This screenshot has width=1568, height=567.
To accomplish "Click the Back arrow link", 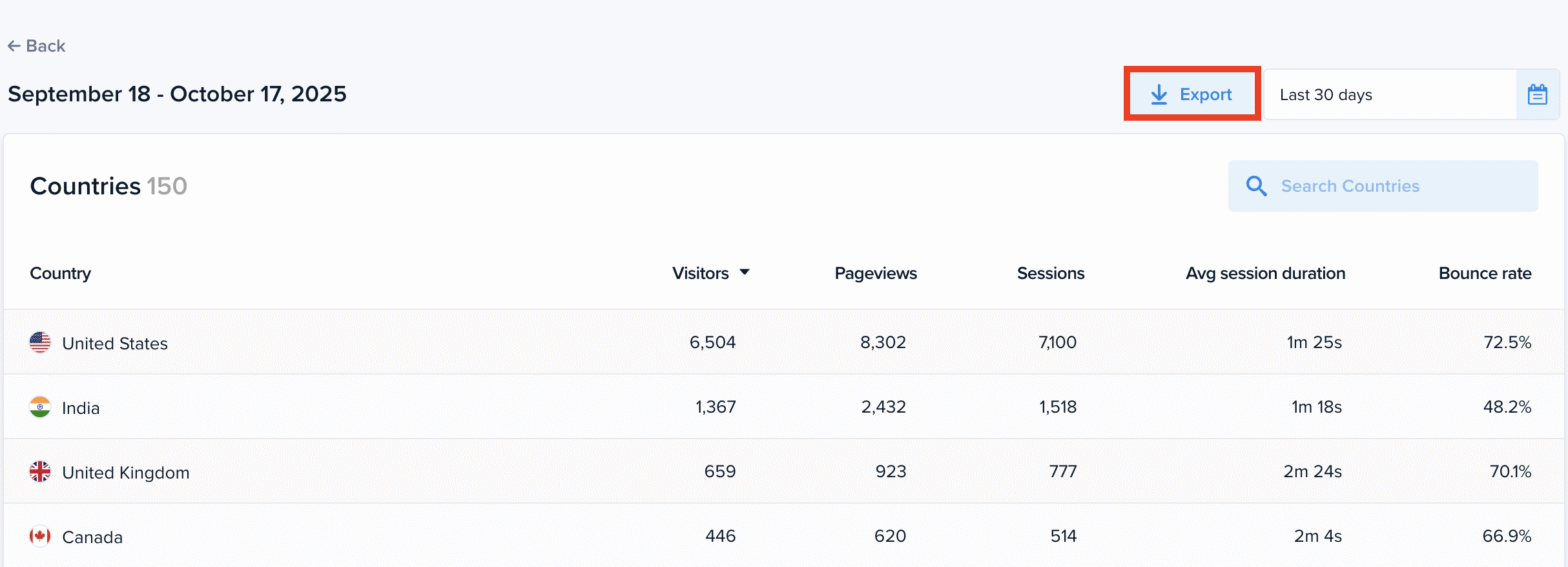I will (36, 46).
